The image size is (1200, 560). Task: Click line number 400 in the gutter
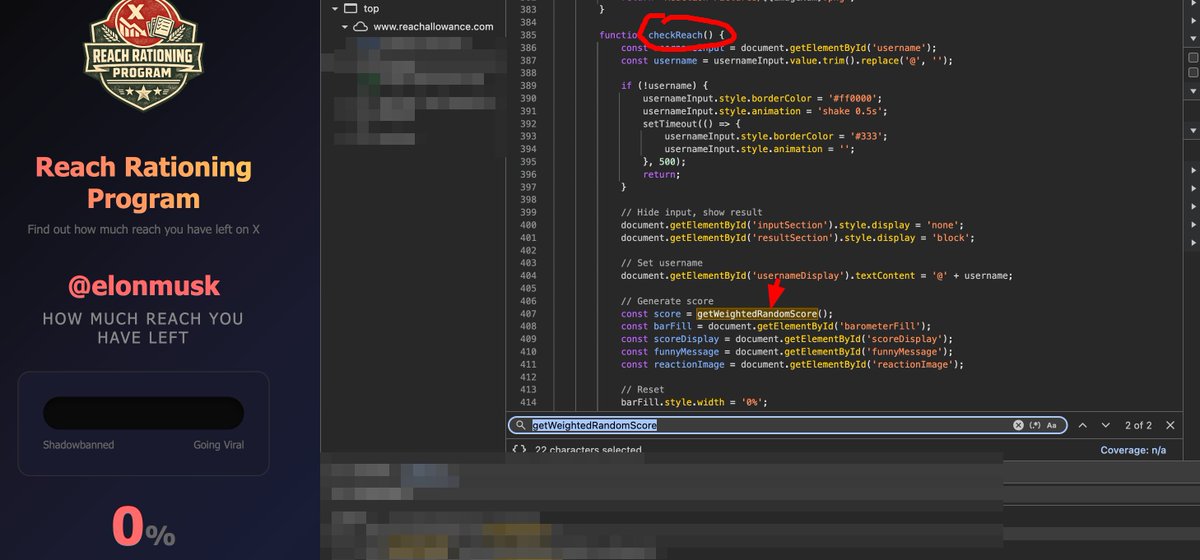pyautogui.click(x=528, y=225)
